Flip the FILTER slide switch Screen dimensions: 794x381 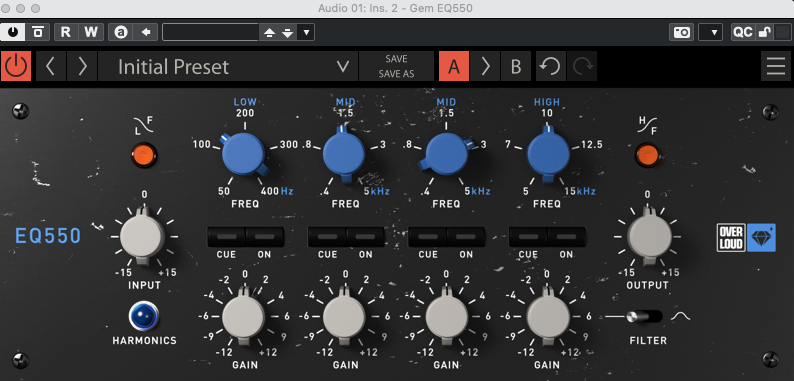[x=644, y=317]
